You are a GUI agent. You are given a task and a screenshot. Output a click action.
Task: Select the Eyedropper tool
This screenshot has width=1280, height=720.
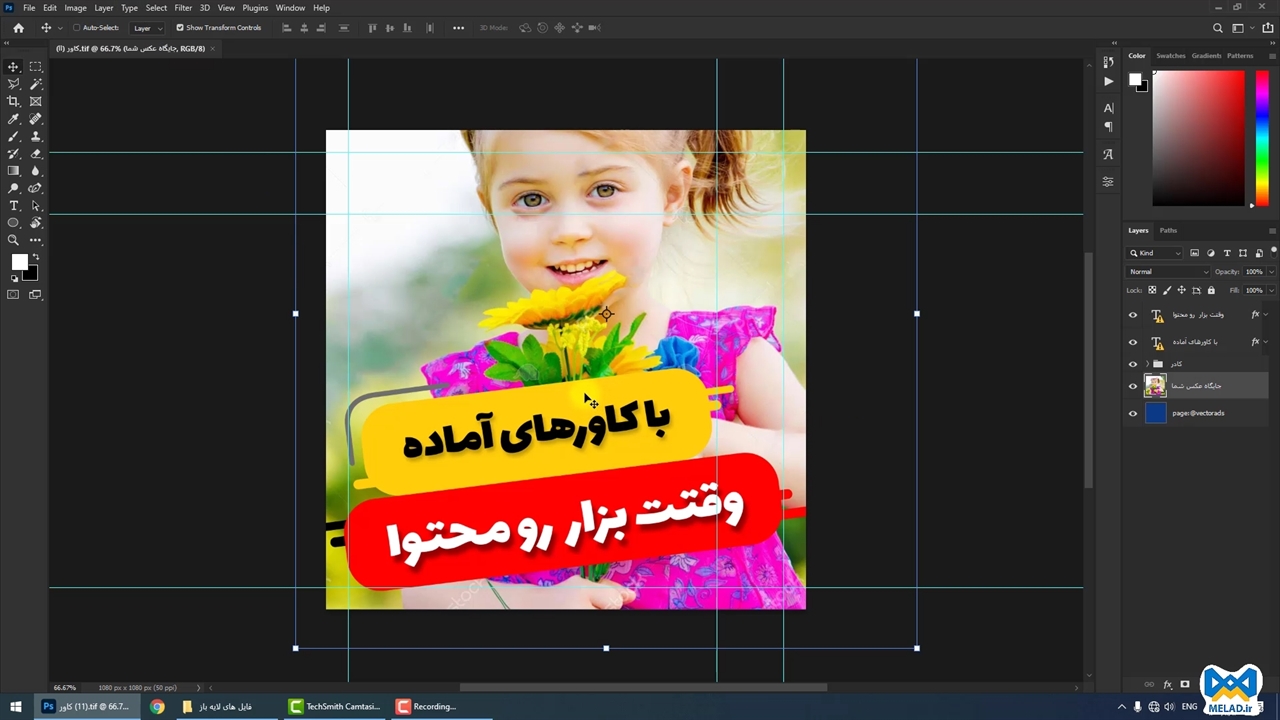pyautogui.click(x=14, y=119)
